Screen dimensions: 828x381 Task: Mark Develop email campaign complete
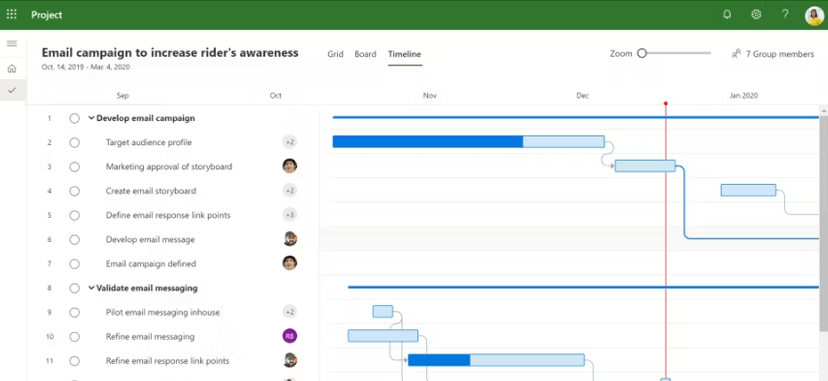pyautogui.click(x=74, y=118)
